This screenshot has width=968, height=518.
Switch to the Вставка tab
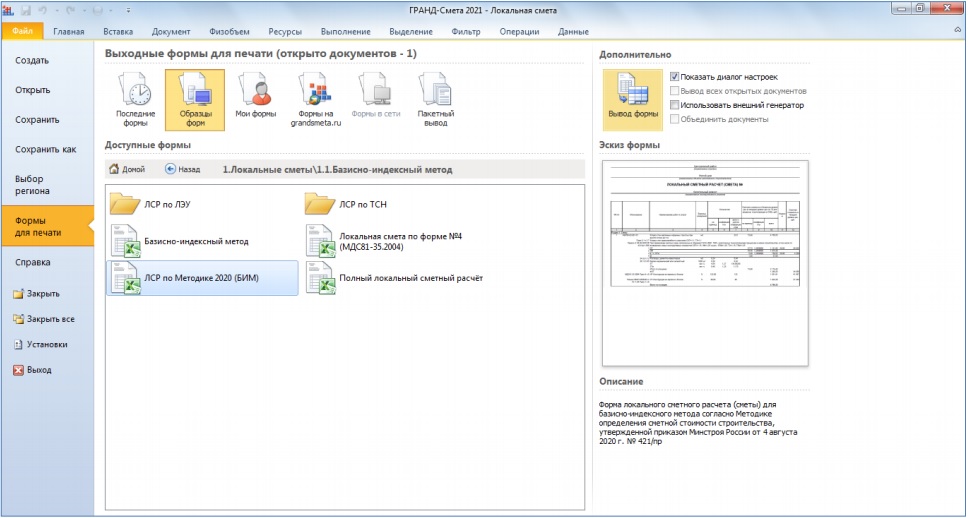coord(118,31)
